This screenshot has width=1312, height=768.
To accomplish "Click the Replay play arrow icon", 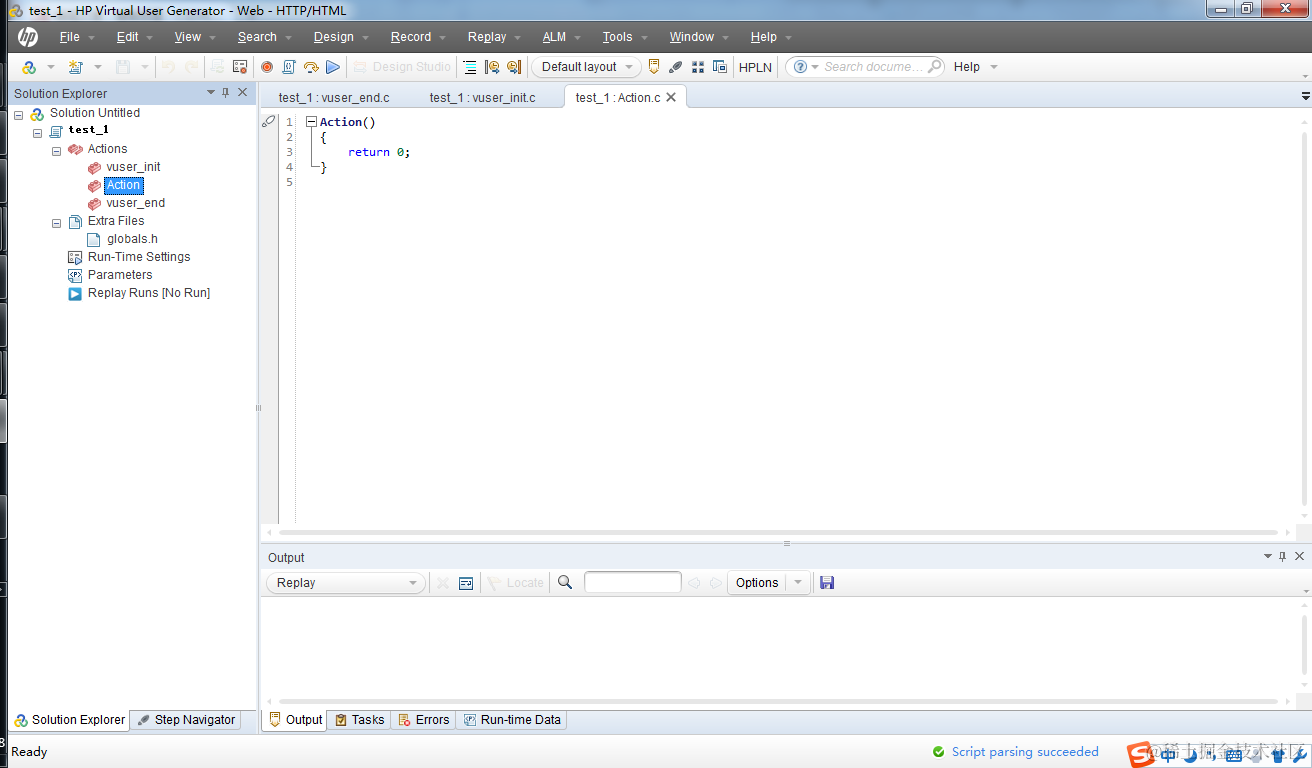I will pyautogui.click(x=333, y=67).
